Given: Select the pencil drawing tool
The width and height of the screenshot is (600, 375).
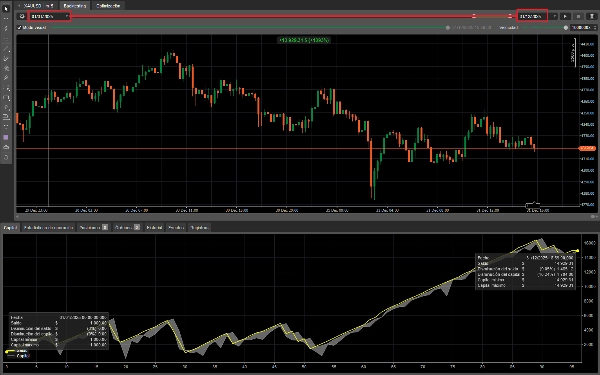Looking at the screenshot, I should tap(6, 78).
